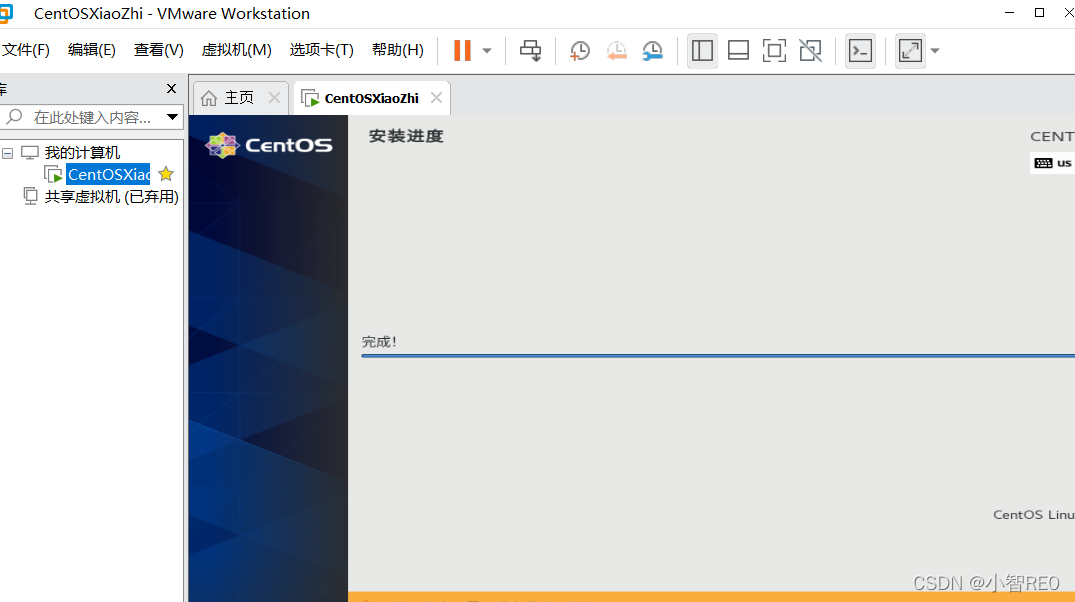Image resolution: width=1075 pixels, height=602 pixels.
Task: Maximize the VMware Workstation window
Action: (x=1039, y=13)
